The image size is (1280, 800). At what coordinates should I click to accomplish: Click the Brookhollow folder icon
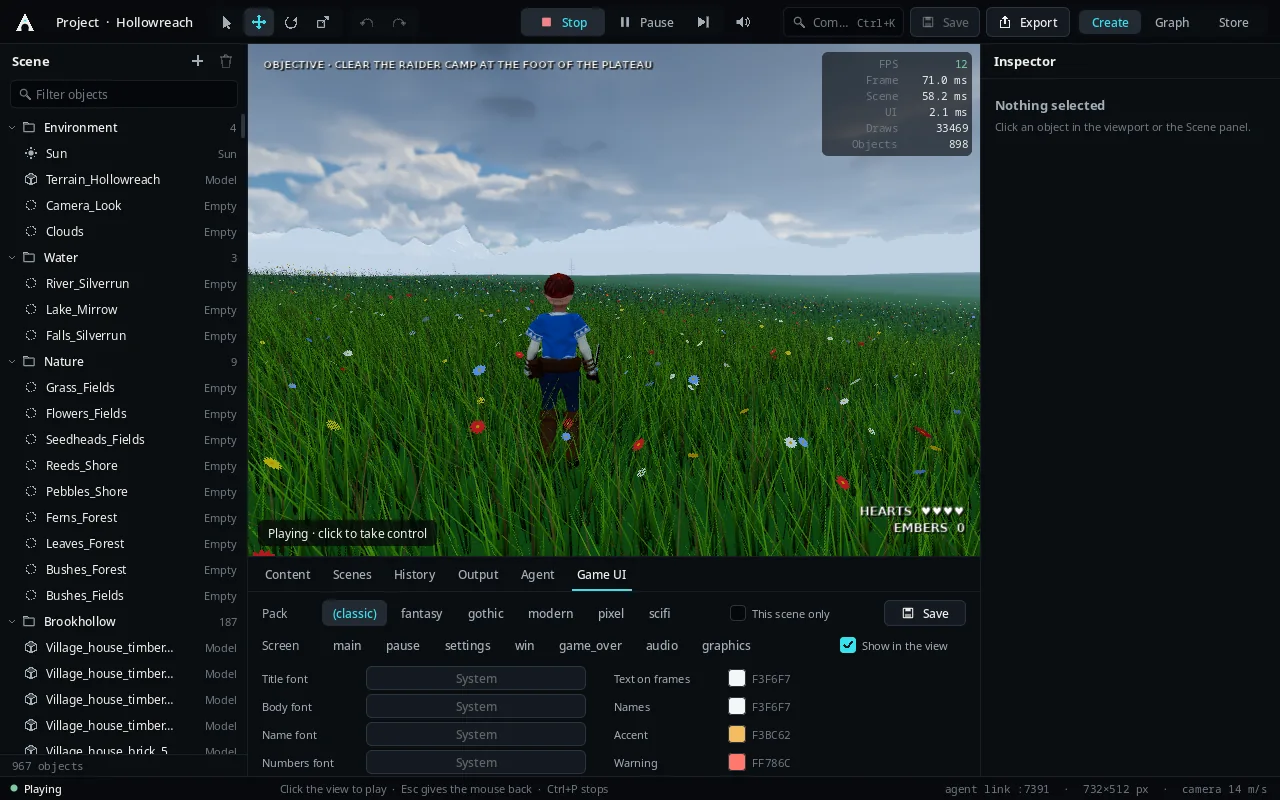(29, 621)
